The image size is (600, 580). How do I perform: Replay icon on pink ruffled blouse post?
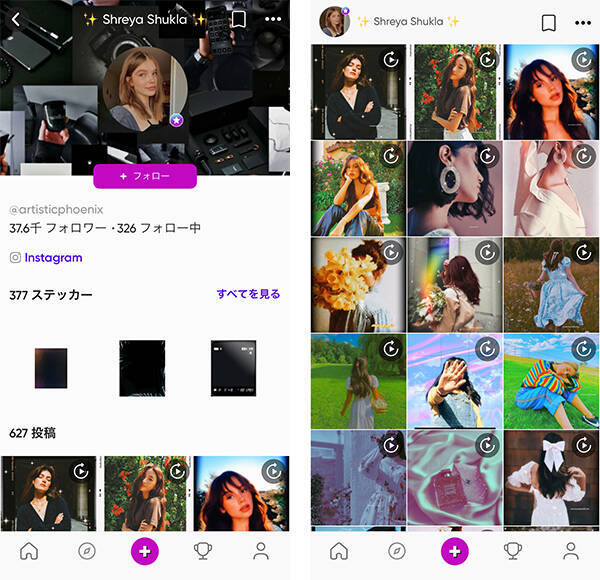click(x=584, y=156)
